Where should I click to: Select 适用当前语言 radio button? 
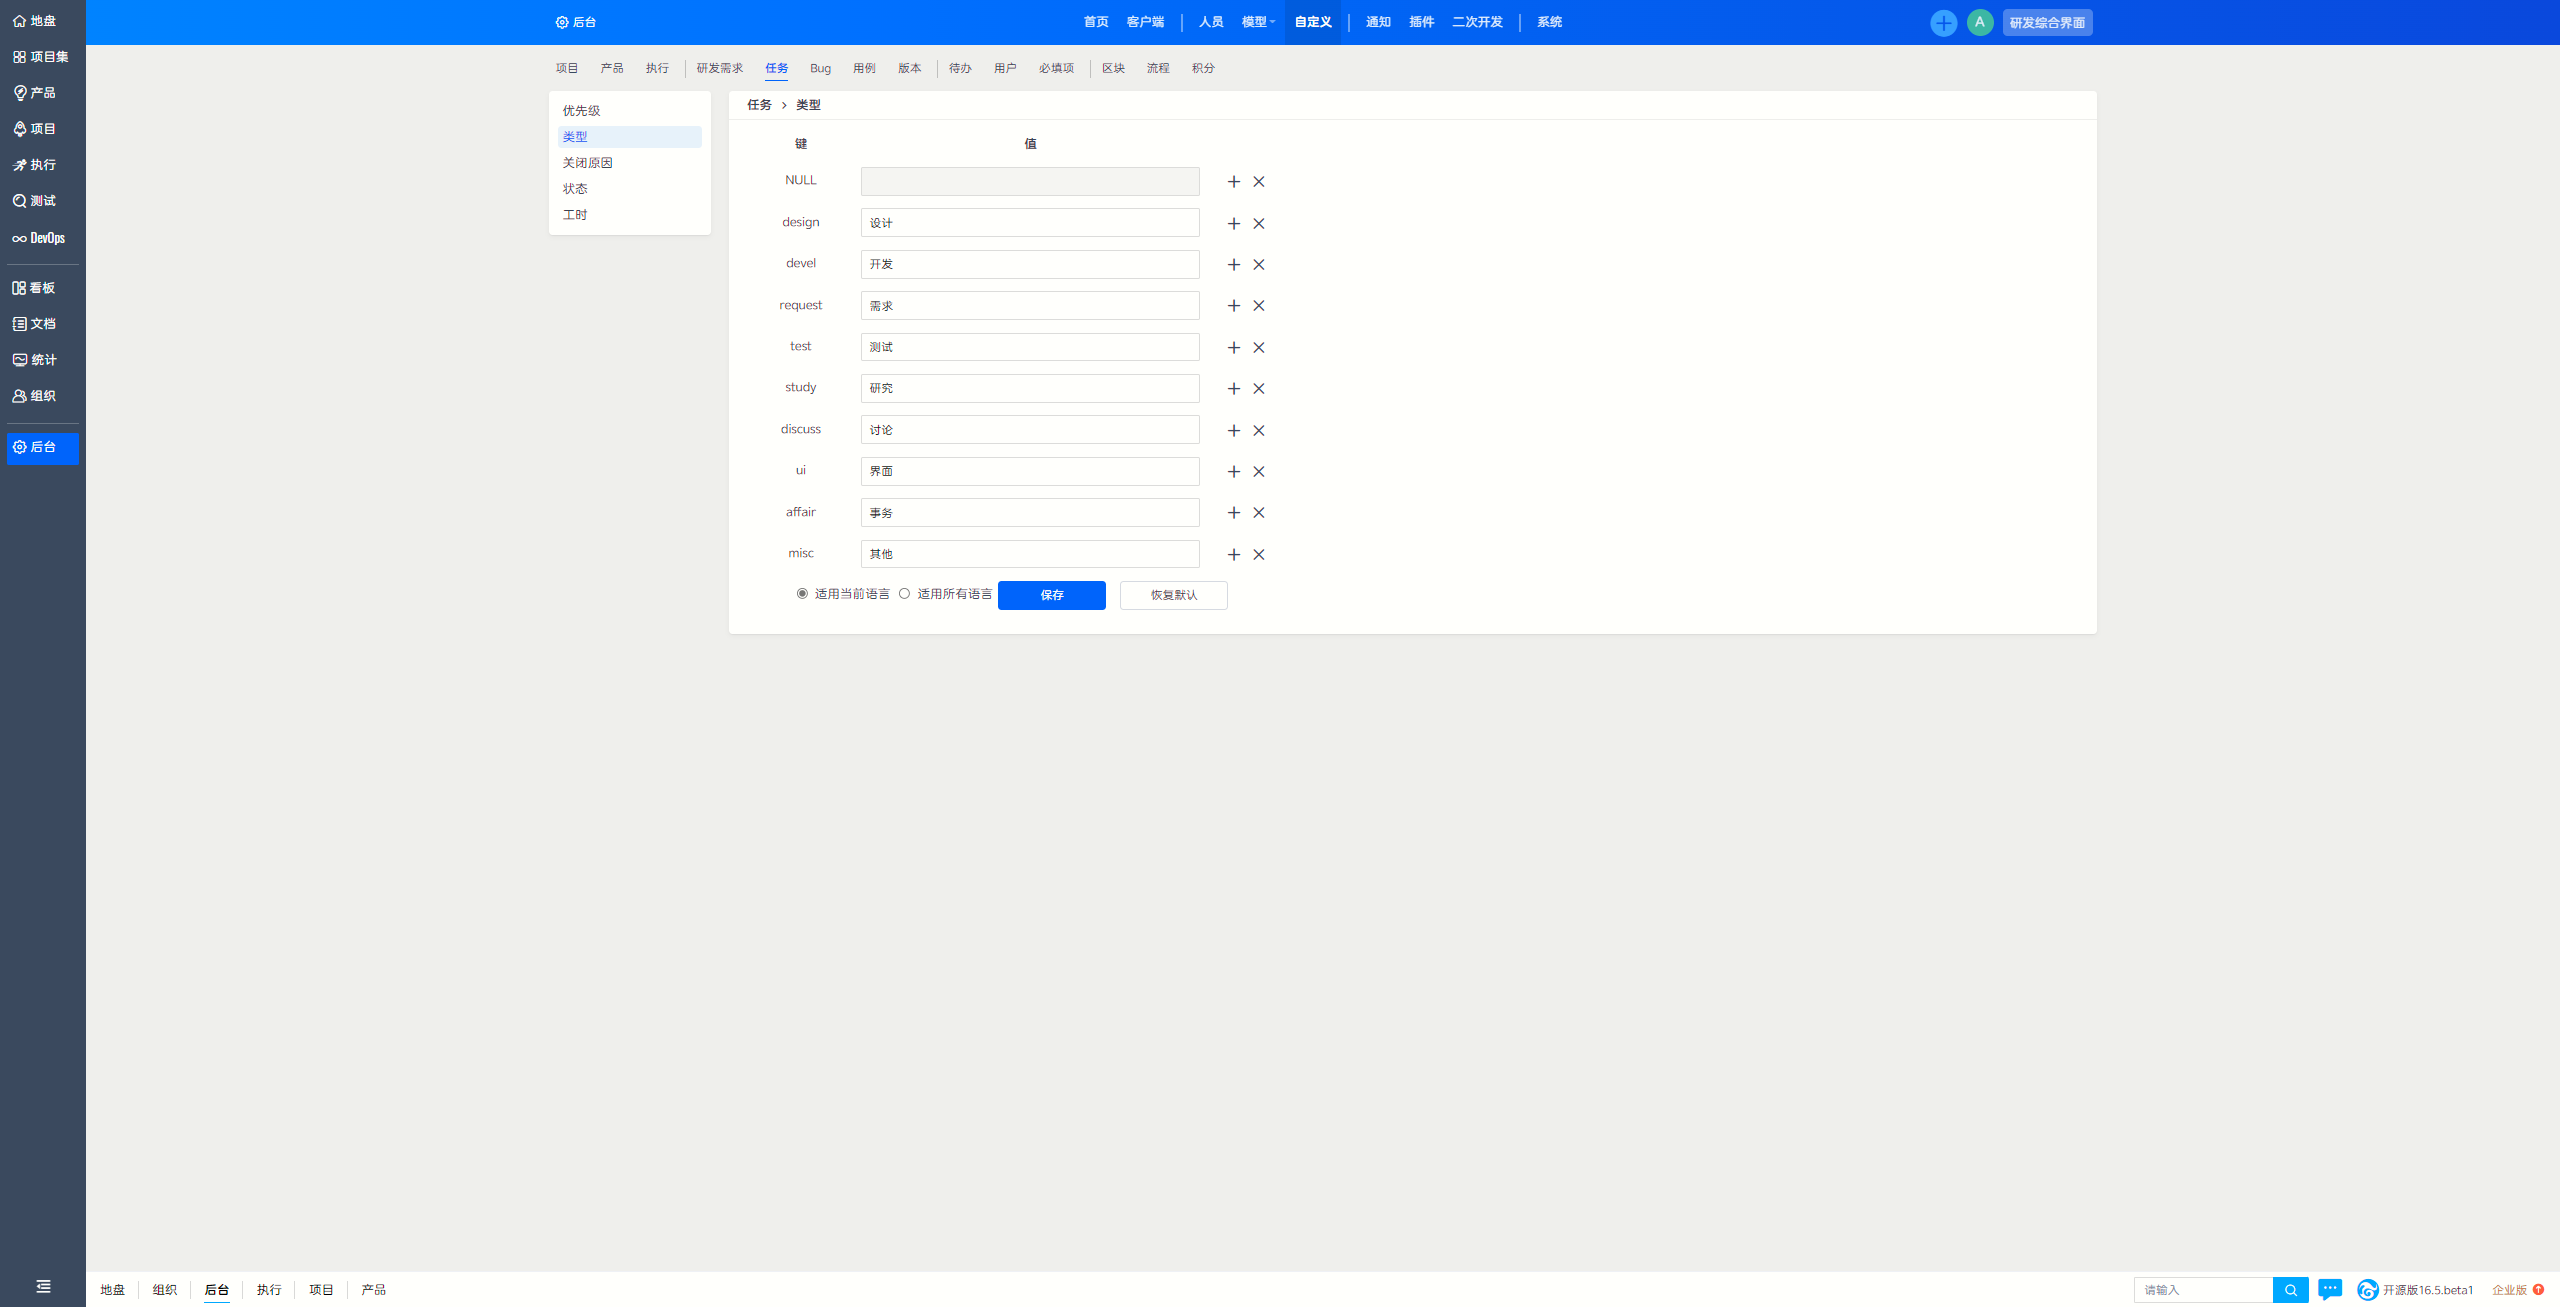point(802,594)
